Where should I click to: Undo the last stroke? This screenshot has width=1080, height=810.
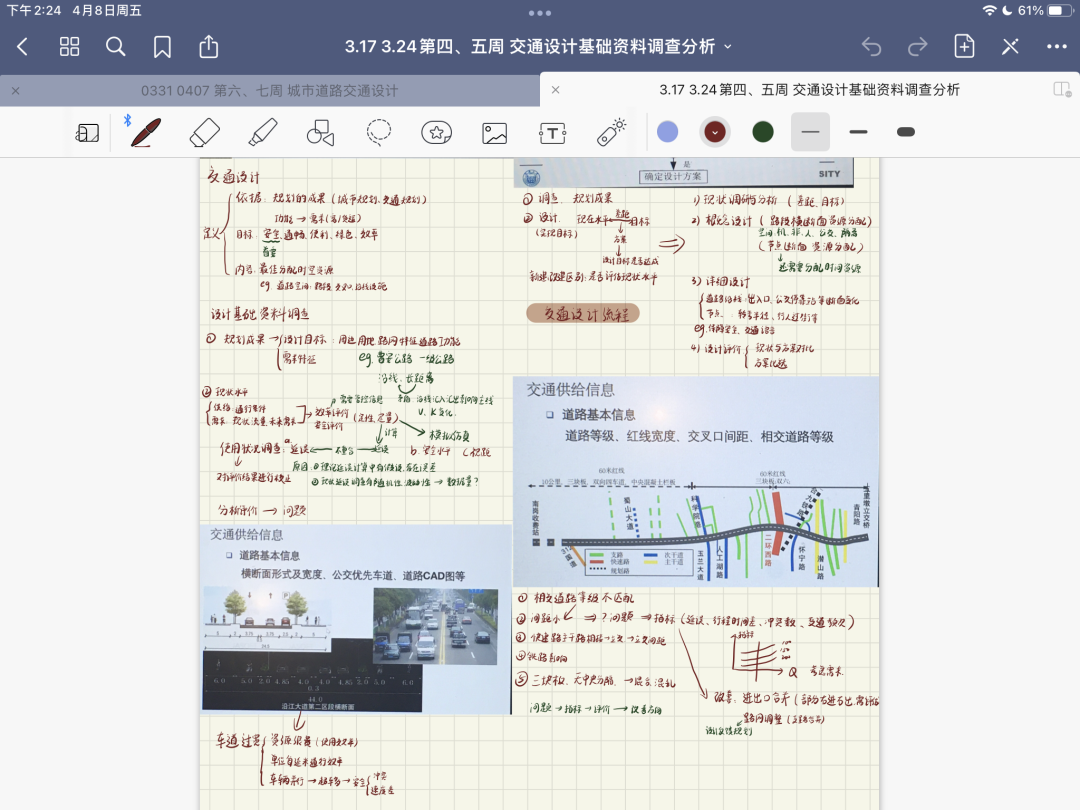pyautogui.click(x=871, y=46)
